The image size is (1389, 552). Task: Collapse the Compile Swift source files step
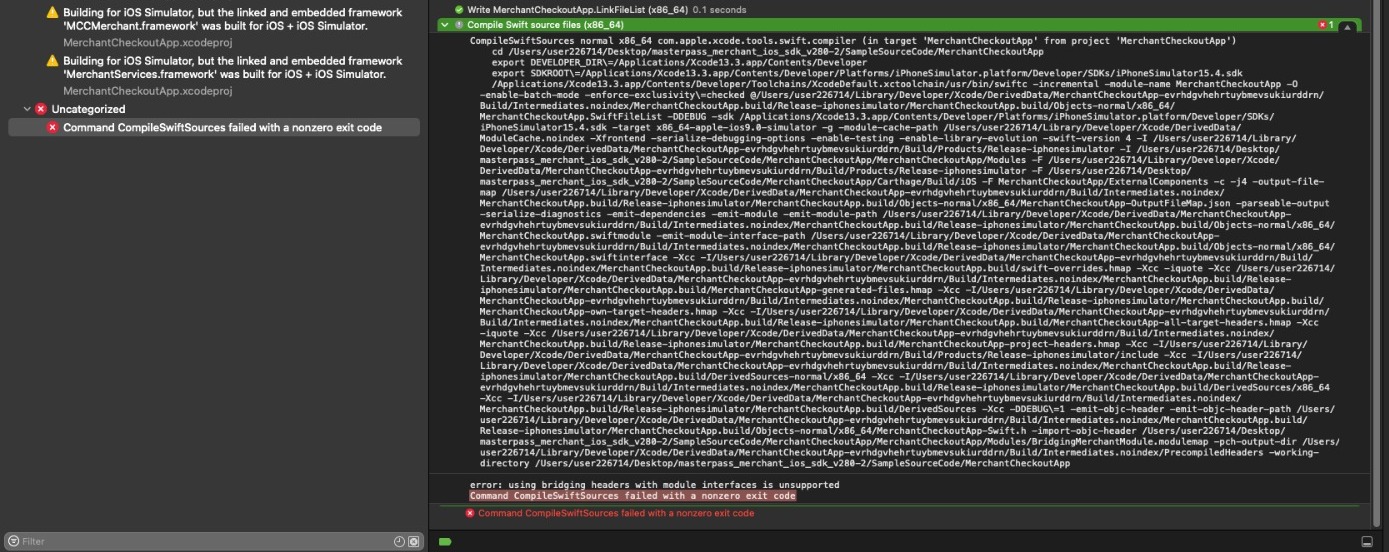[444, 24]
